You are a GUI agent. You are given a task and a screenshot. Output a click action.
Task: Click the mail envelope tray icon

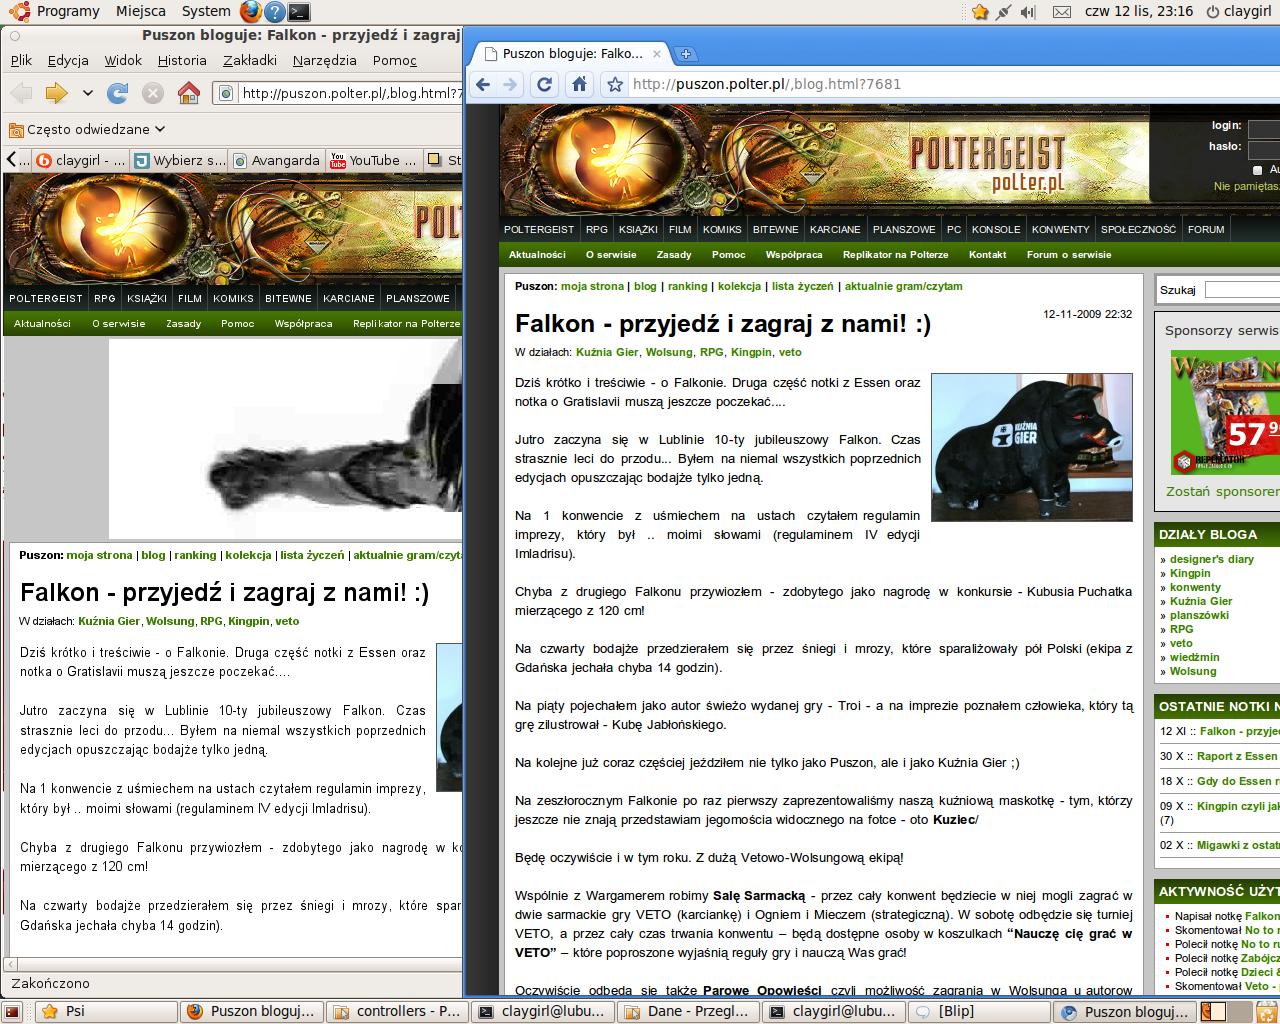(x=1062, y=11)
